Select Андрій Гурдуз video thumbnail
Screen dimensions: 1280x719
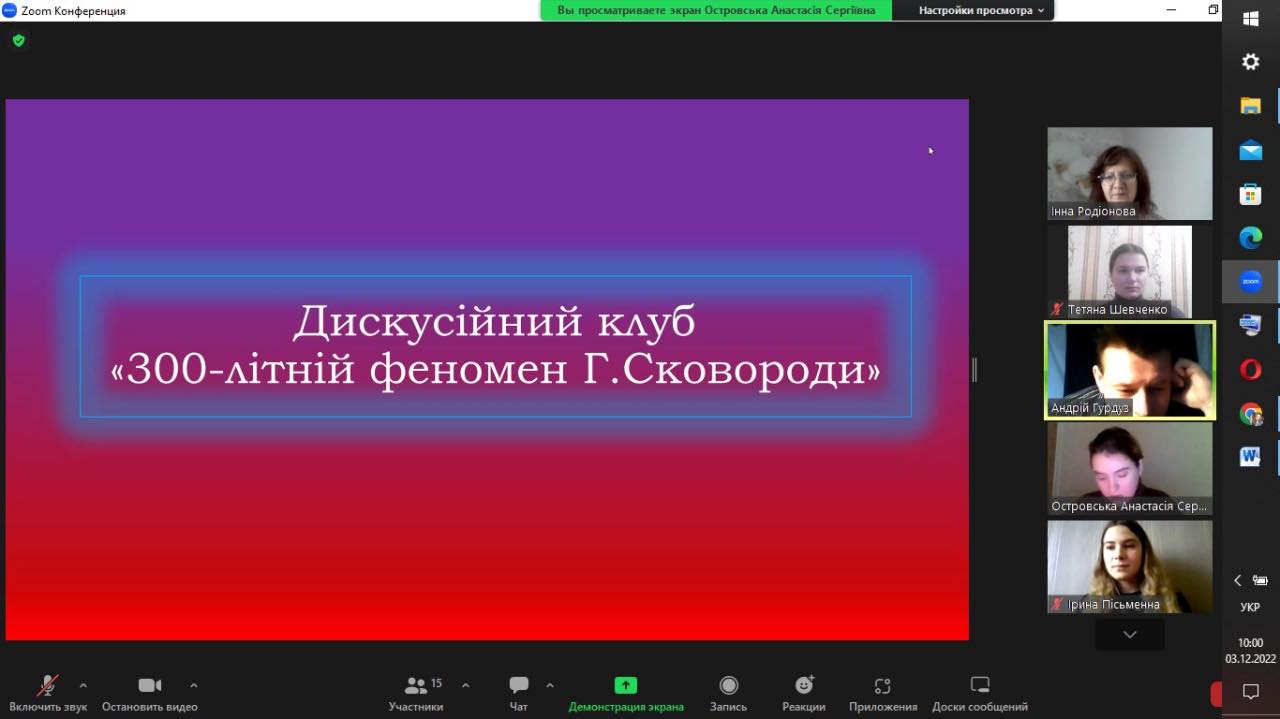point(1129,370)
